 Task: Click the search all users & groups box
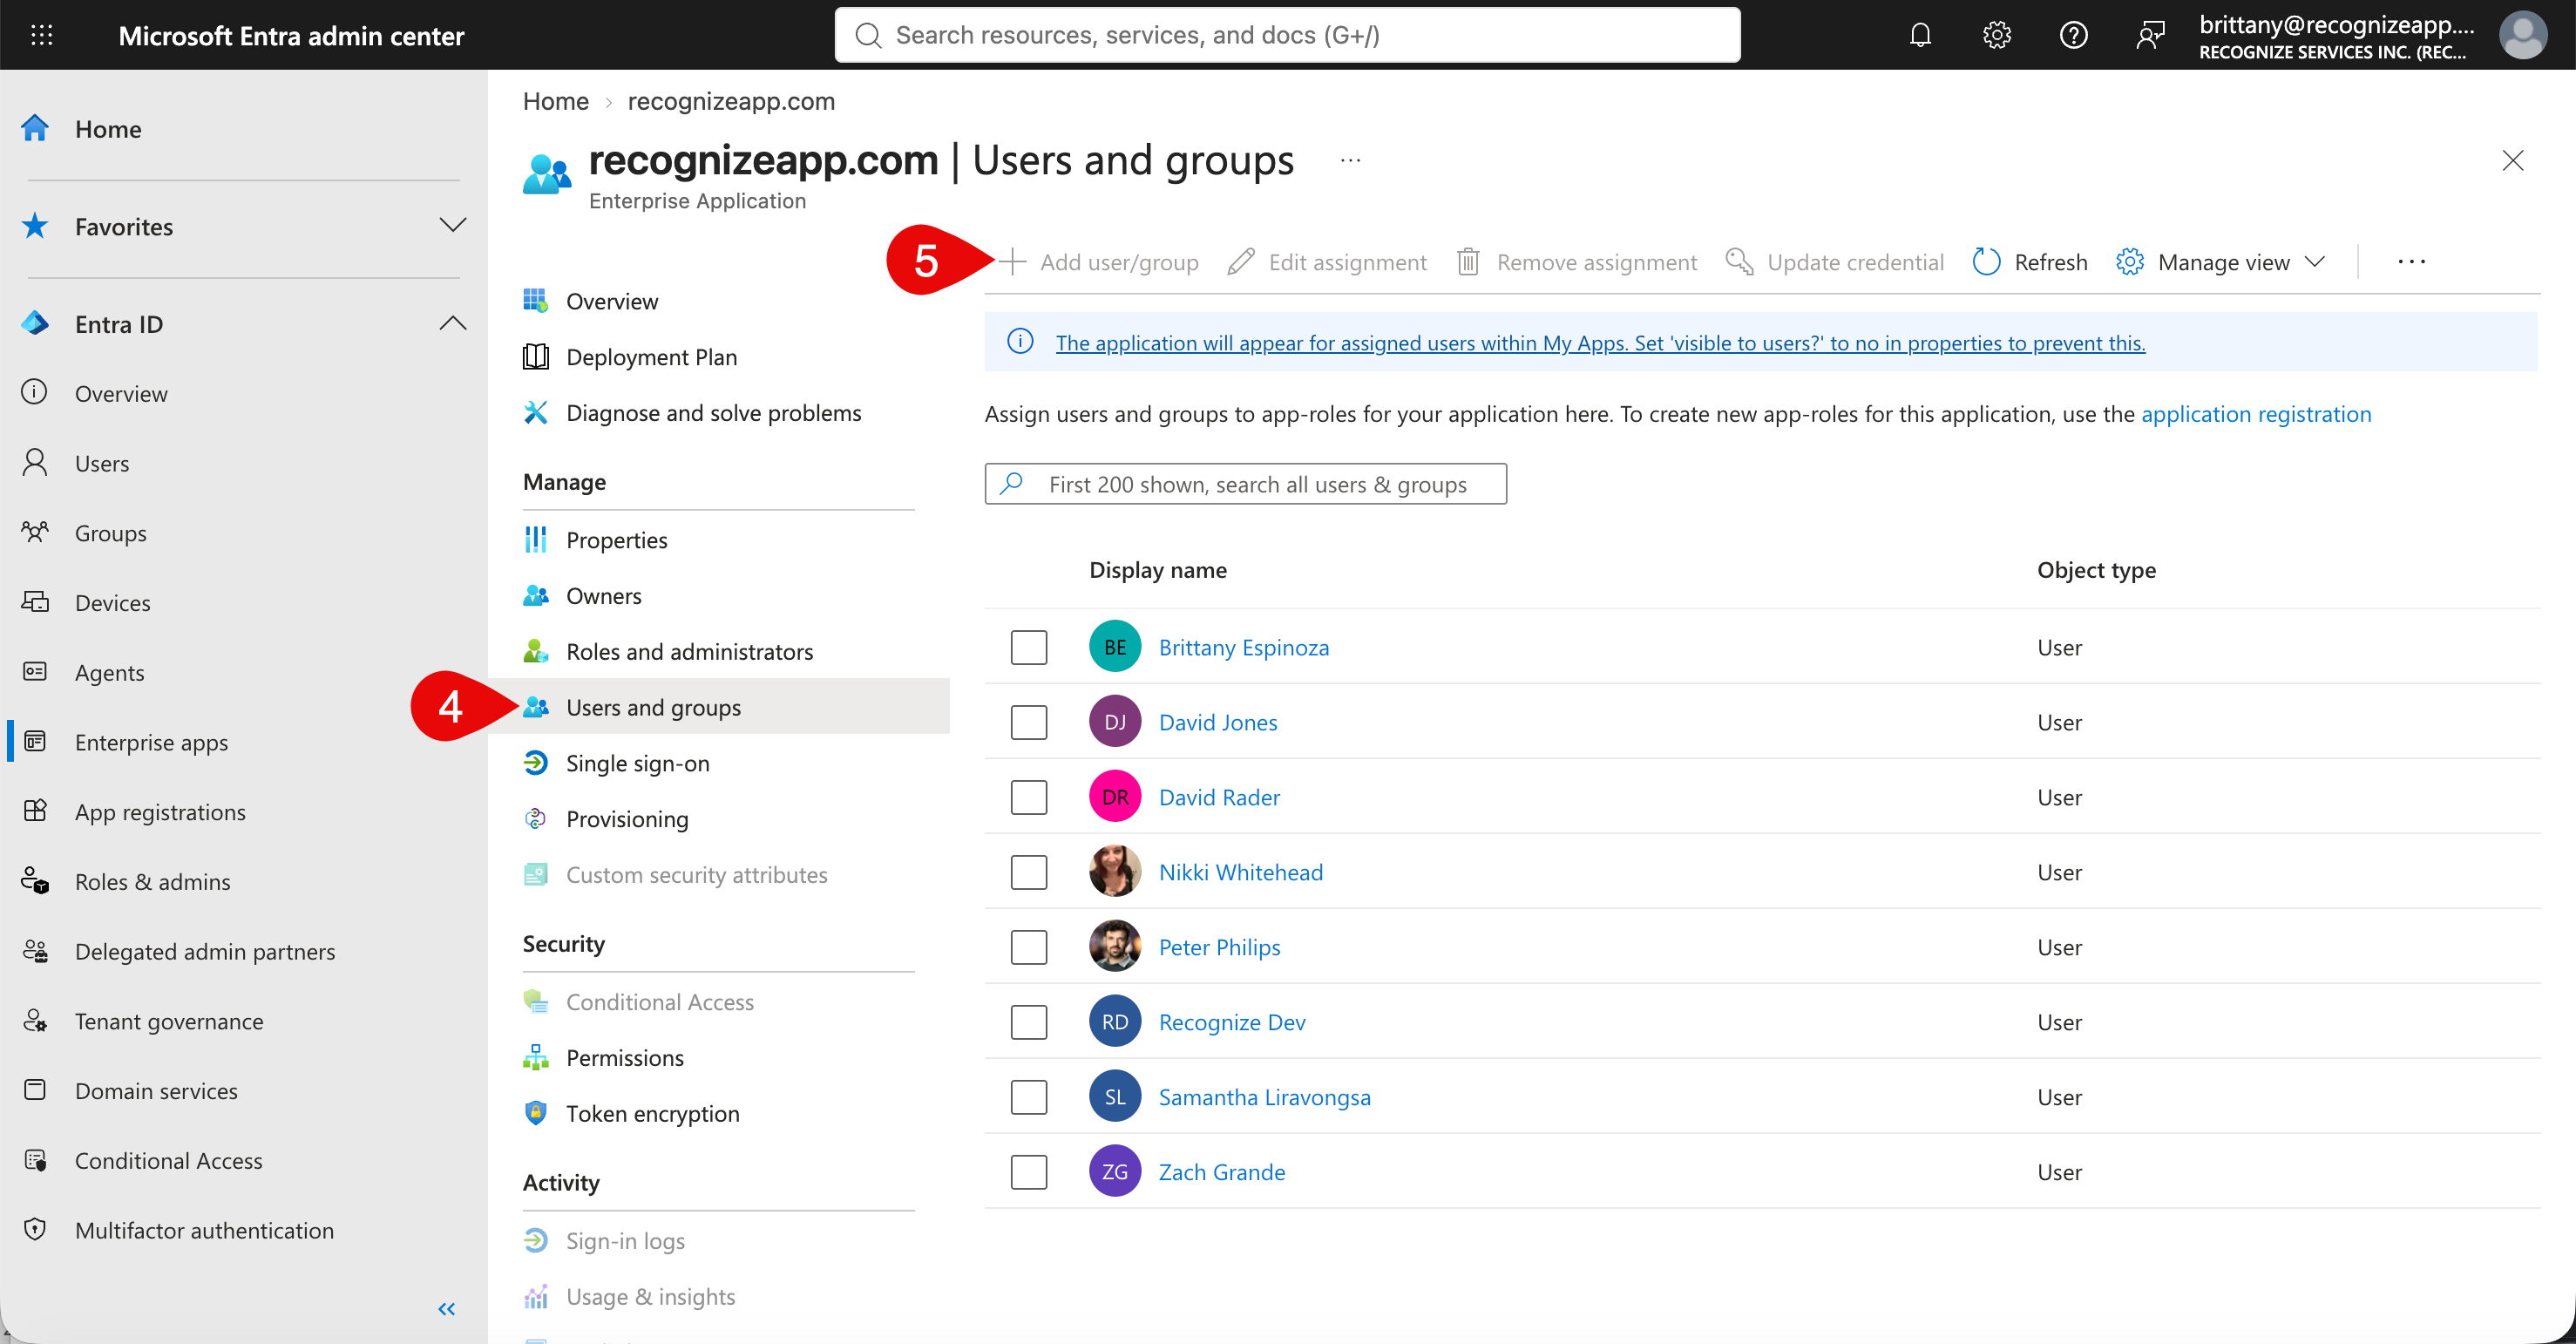click(1245, 484)
